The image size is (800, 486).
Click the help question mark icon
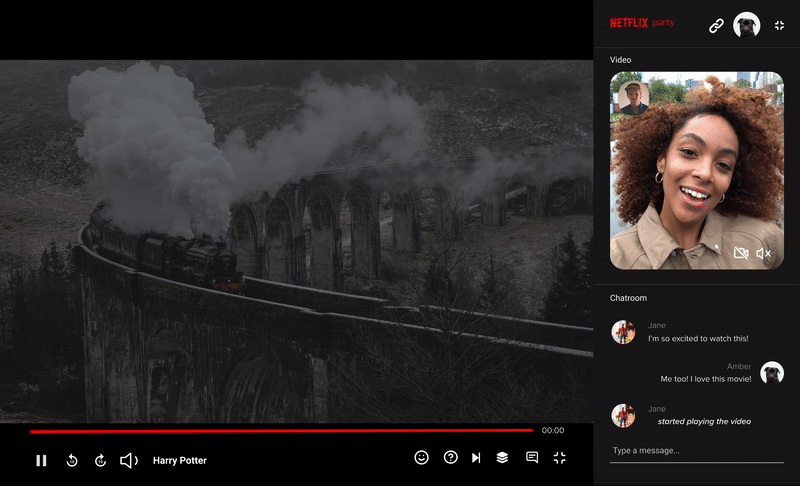(451, 457)
